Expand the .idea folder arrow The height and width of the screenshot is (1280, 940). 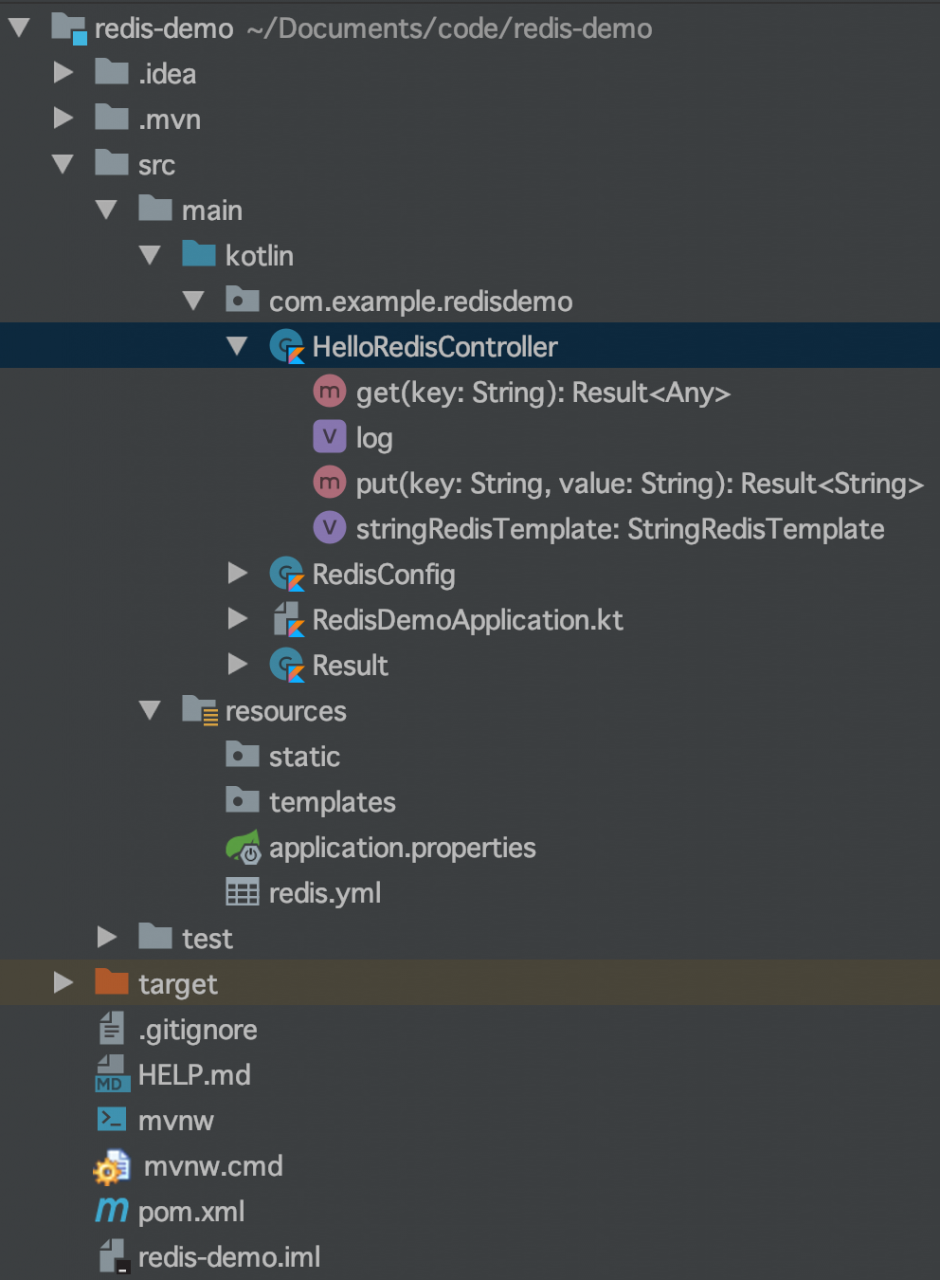click(x=64, y=72)
